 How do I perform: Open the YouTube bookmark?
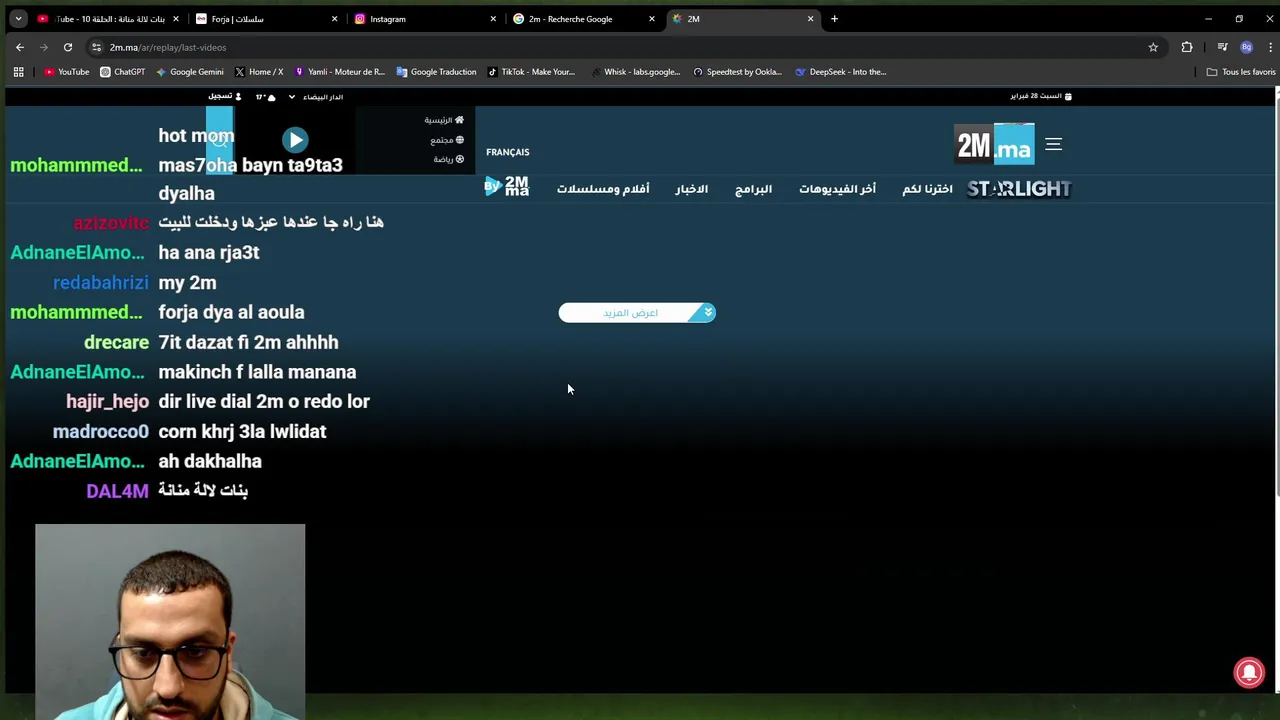click(67, 72)
